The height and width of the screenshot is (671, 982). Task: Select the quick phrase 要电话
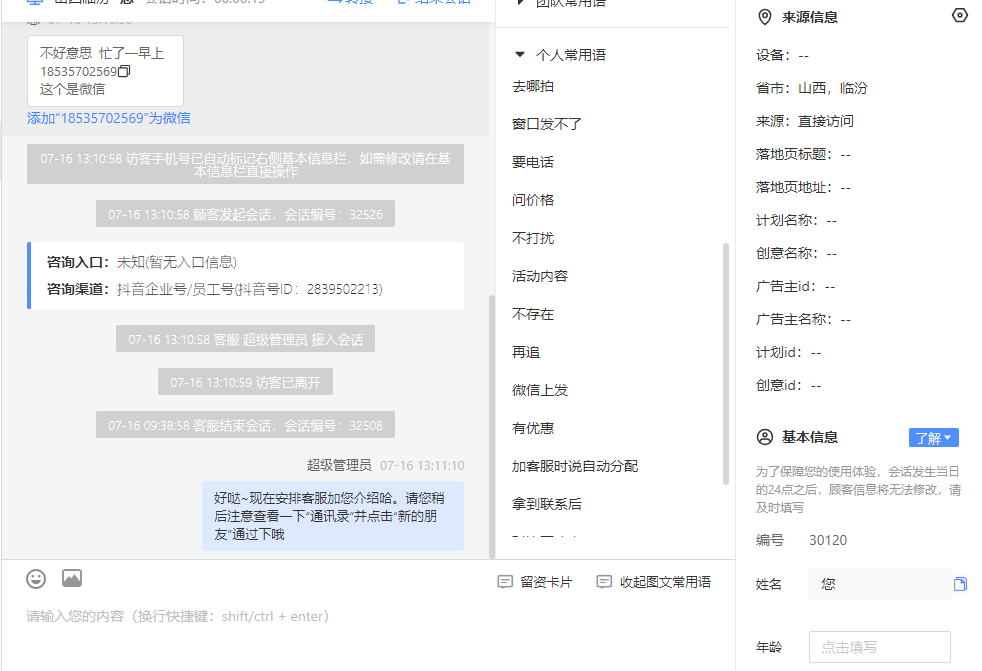click(533, 162)
